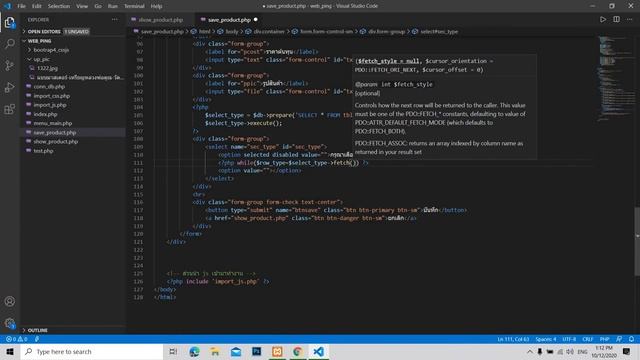Click body in the breadcrumb path

coord(231,31)
